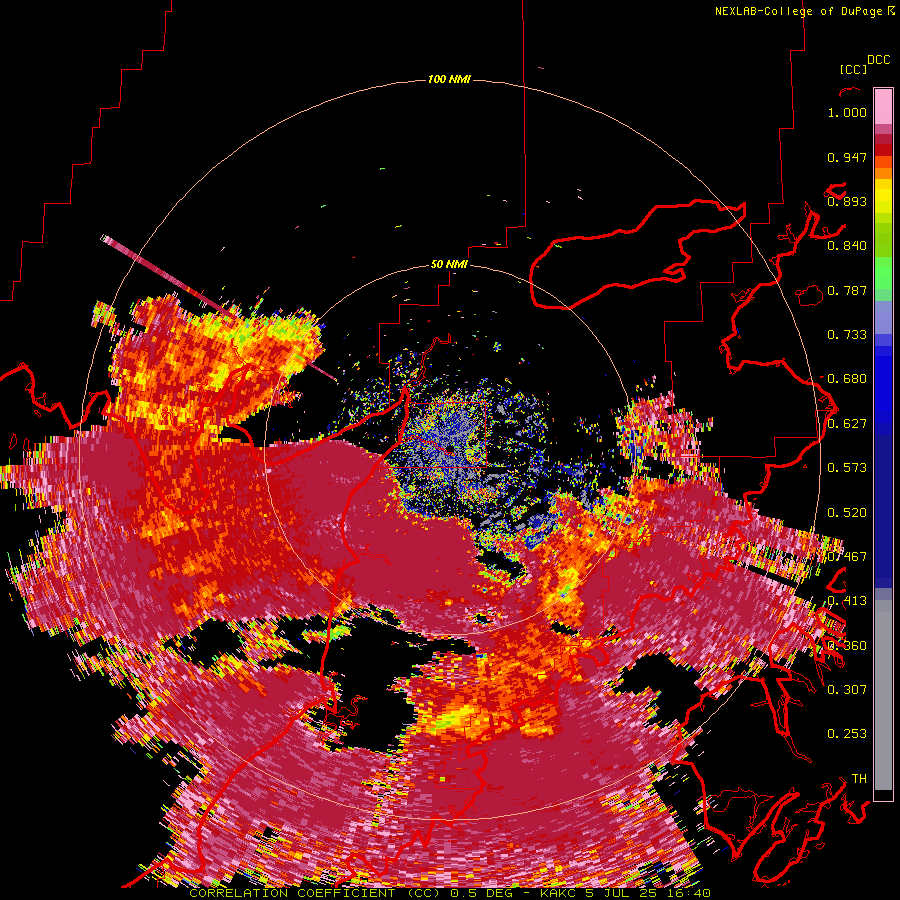Viewport: 900px width, 900px height.
Task: Click the 0.947 color scale value
Action: point(847,157)
